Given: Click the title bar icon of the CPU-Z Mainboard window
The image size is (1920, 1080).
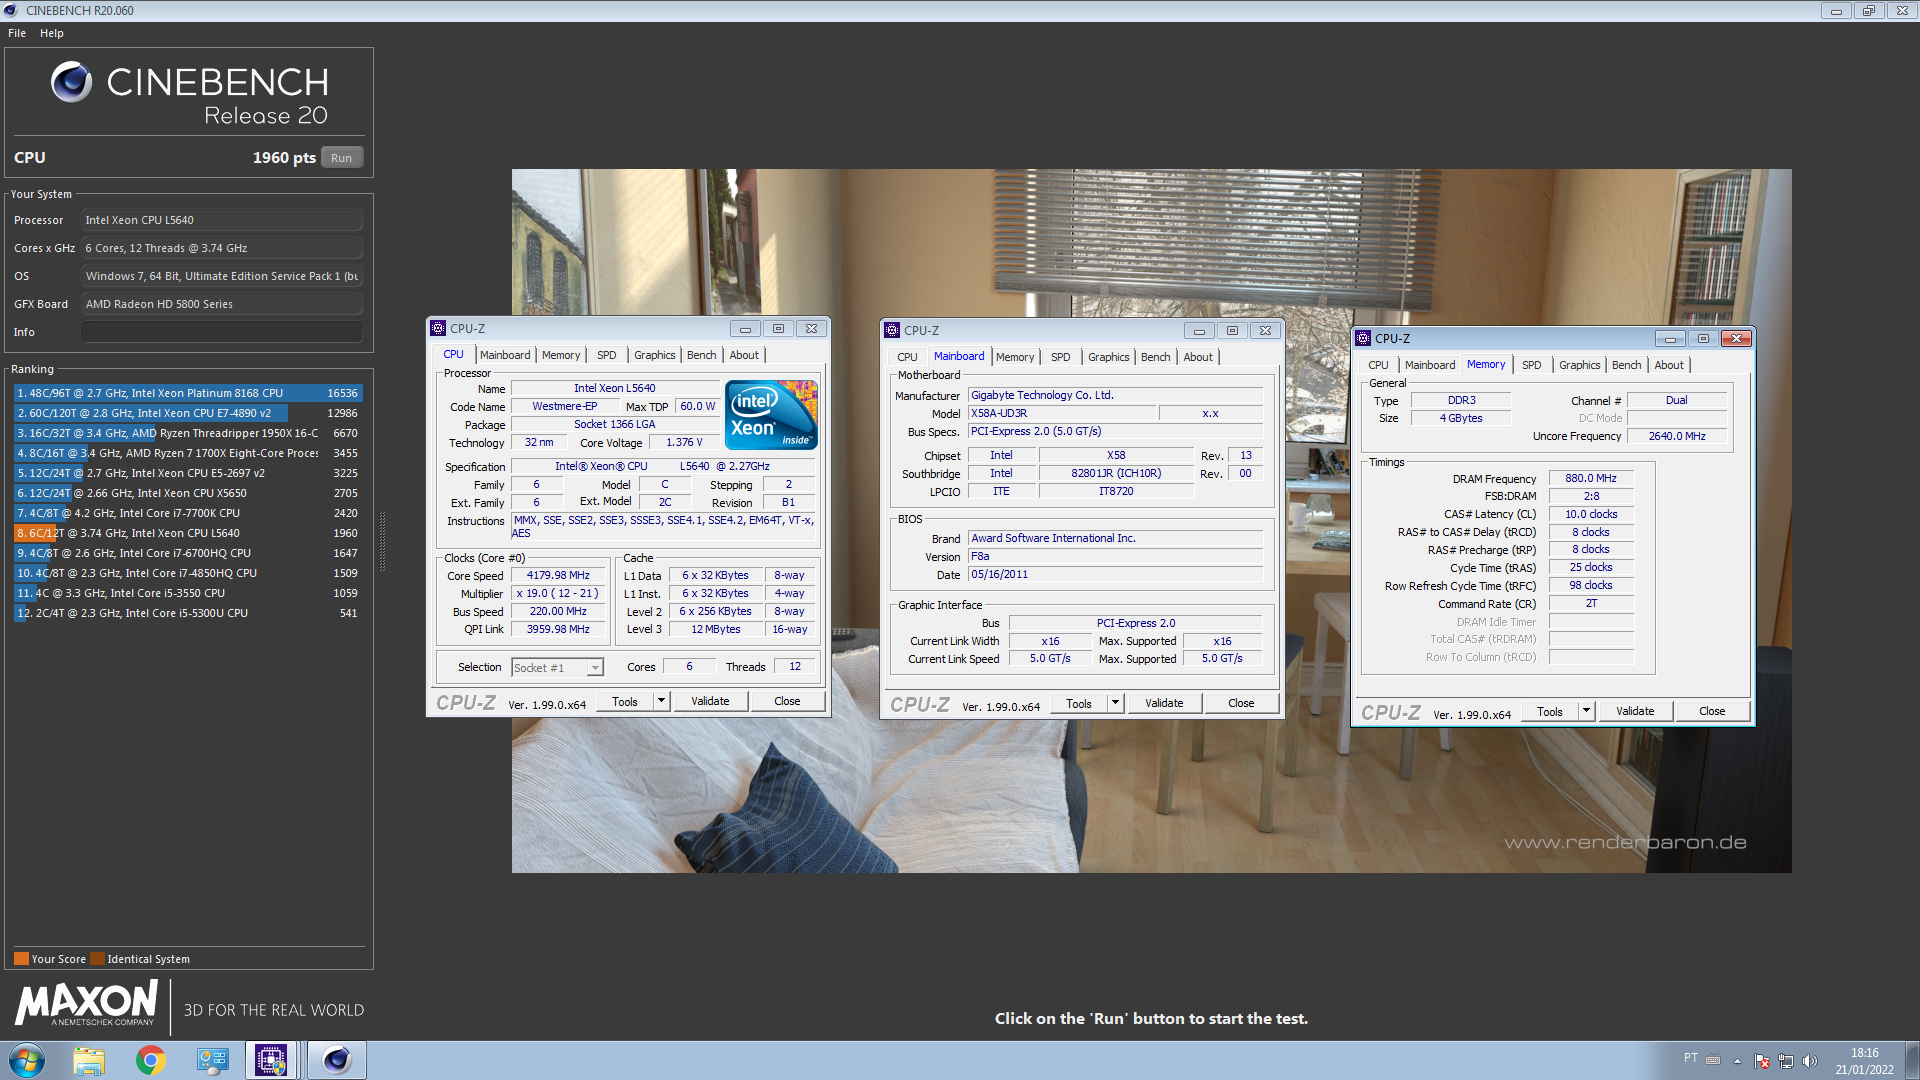Looking at the screenshot, I should coord(892,330).
